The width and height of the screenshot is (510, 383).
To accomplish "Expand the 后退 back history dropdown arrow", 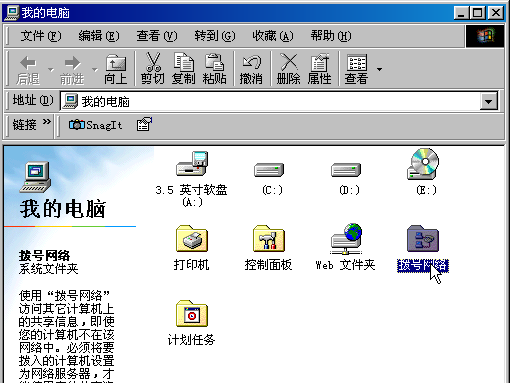I will 51,70.
